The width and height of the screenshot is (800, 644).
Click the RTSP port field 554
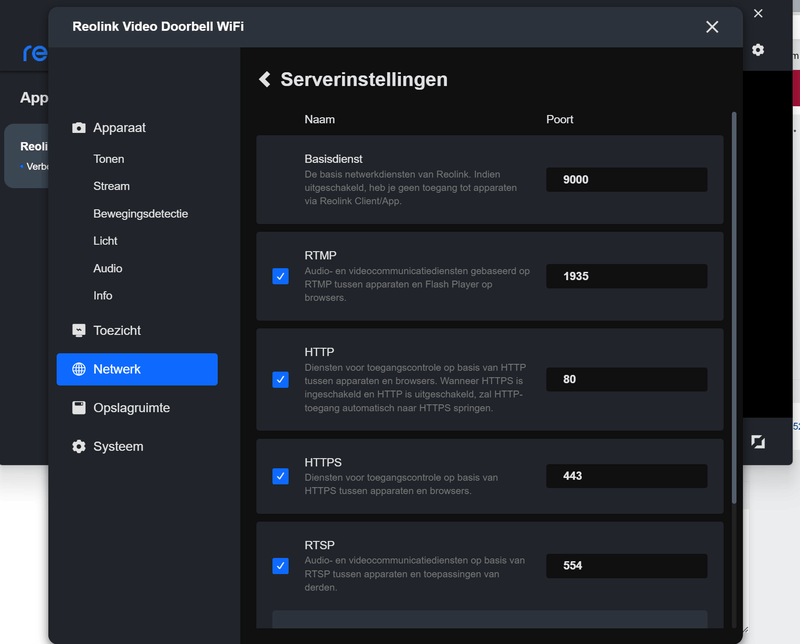626,566
